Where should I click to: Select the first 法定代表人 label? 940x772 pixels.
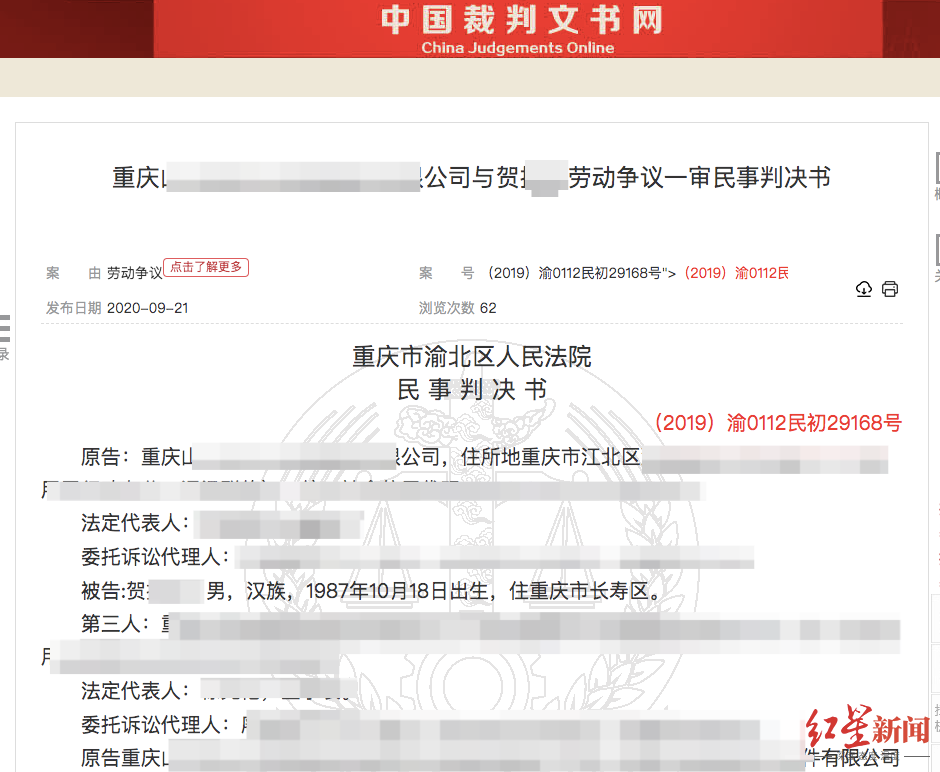tap(135, 523)
